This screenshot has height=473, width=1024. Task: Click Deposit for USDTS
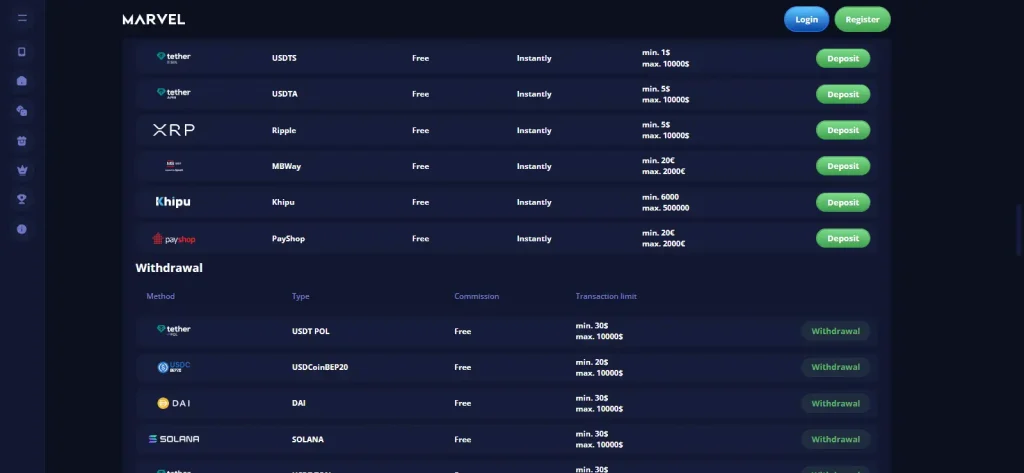click(843, 58)
